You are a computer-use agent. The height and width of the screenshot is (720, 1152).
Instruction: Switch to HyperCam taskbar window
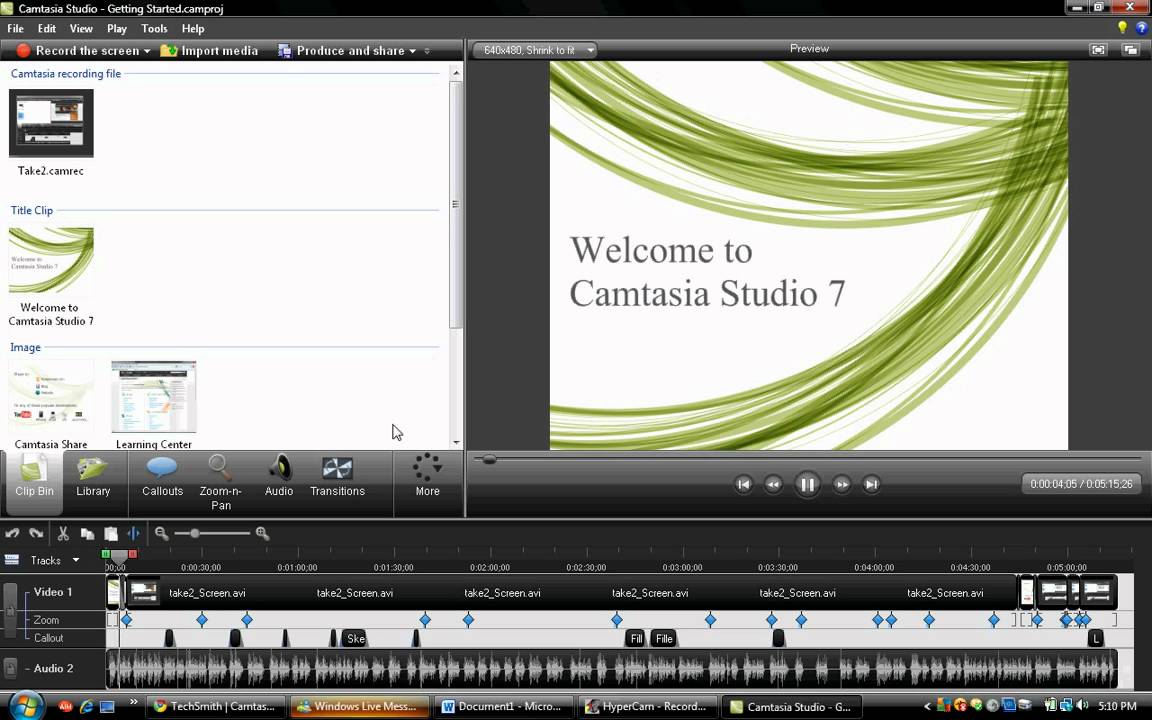coord(647,707)
